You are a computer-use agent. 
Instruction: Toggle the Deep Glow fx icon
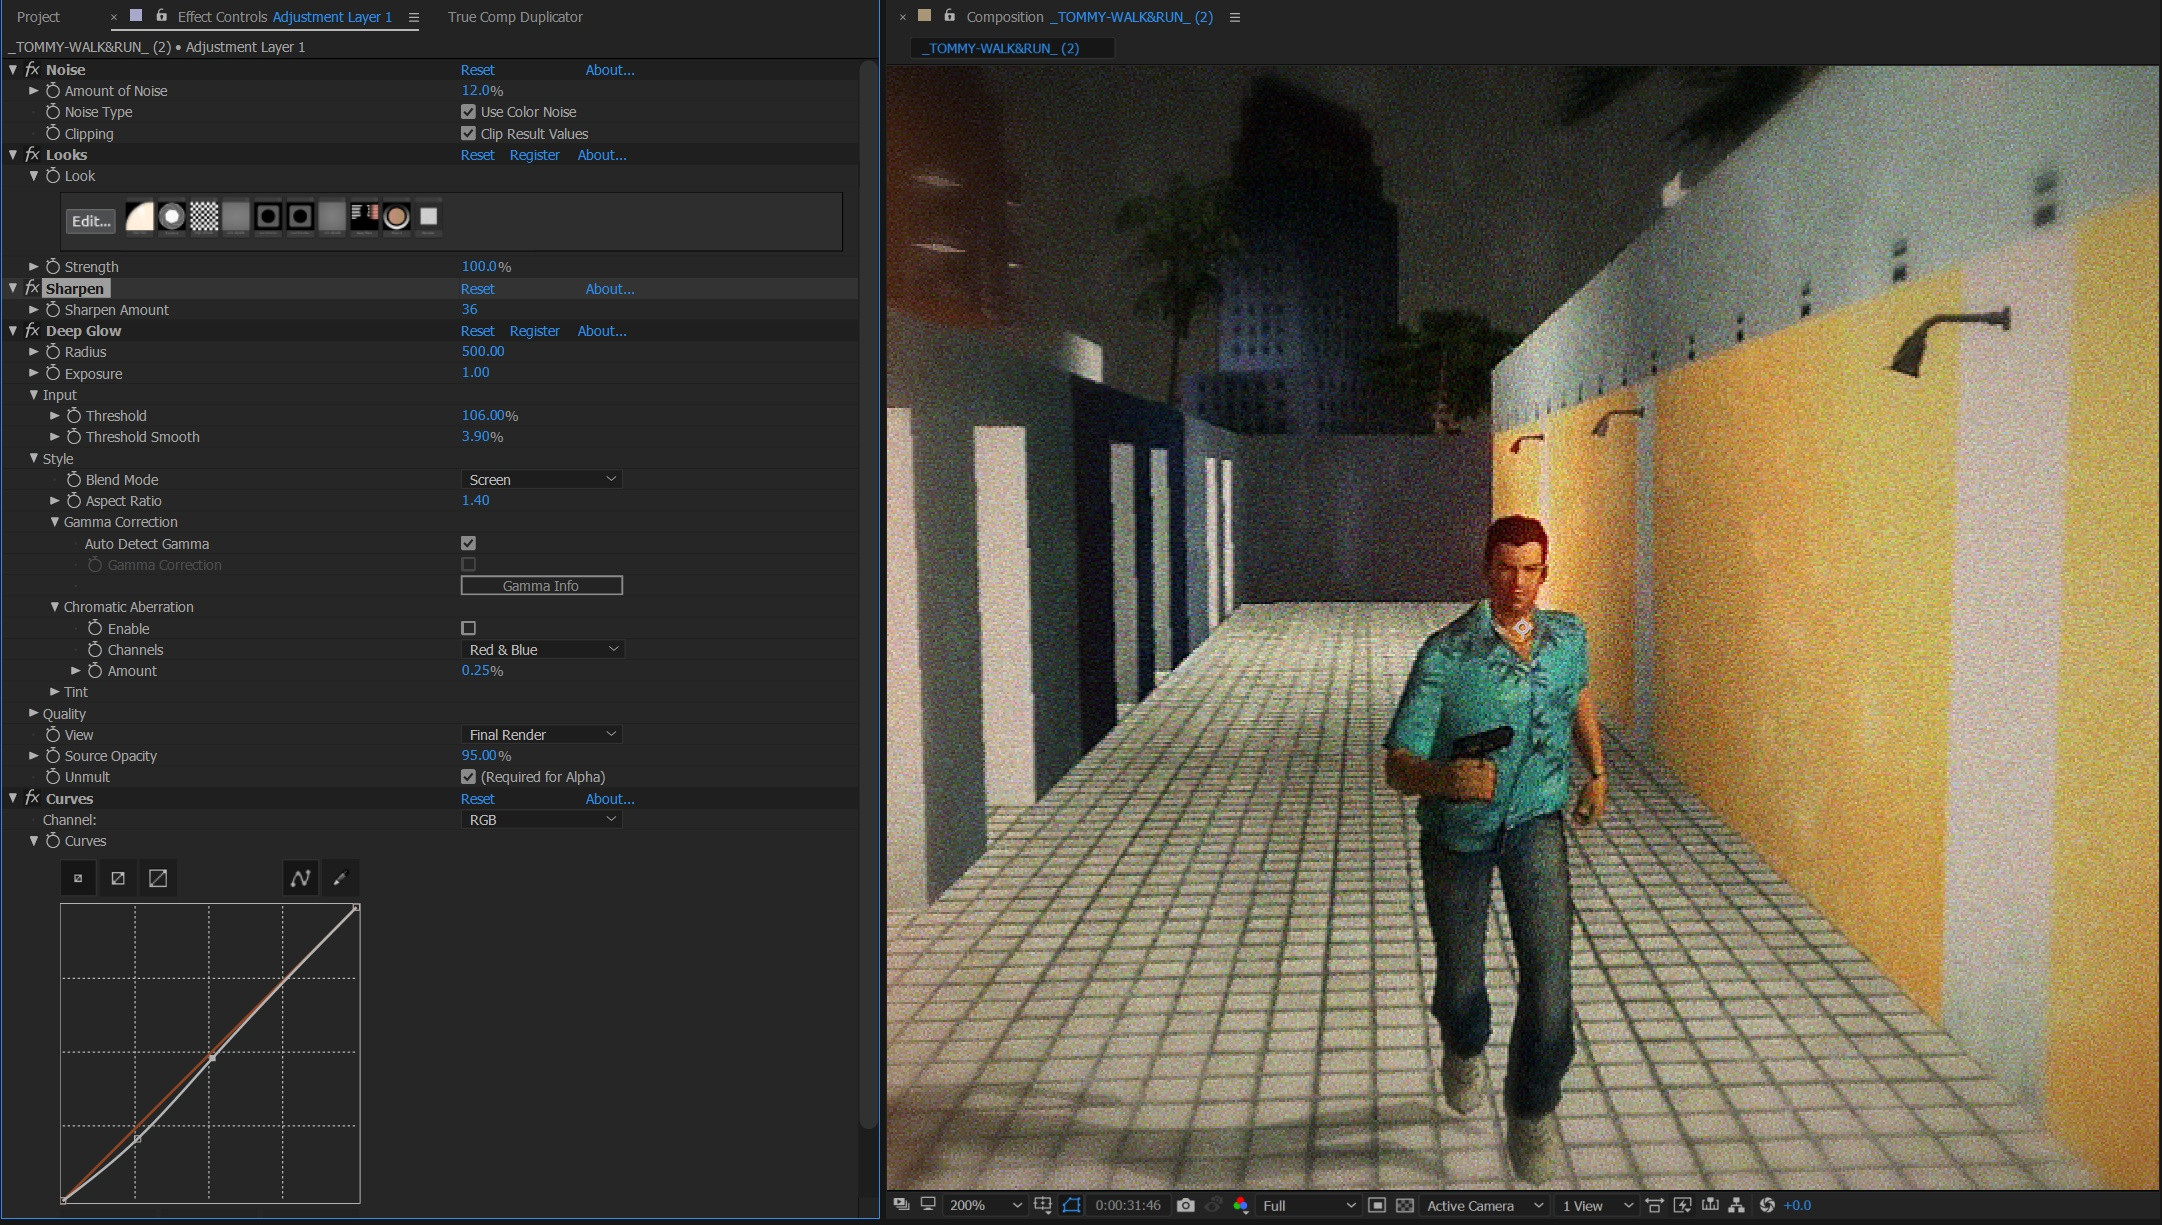(32, 331)
